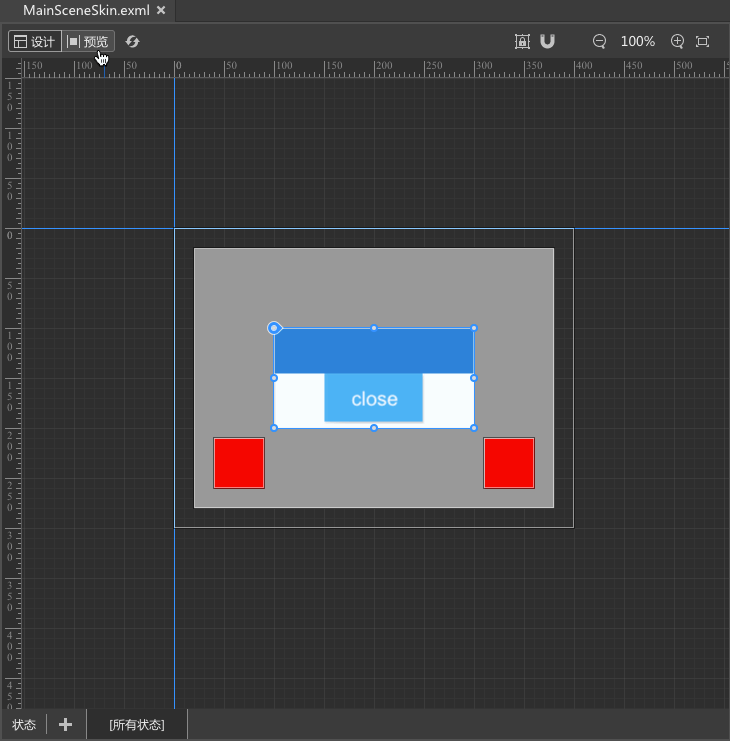Click the close button on canvas

373,397
